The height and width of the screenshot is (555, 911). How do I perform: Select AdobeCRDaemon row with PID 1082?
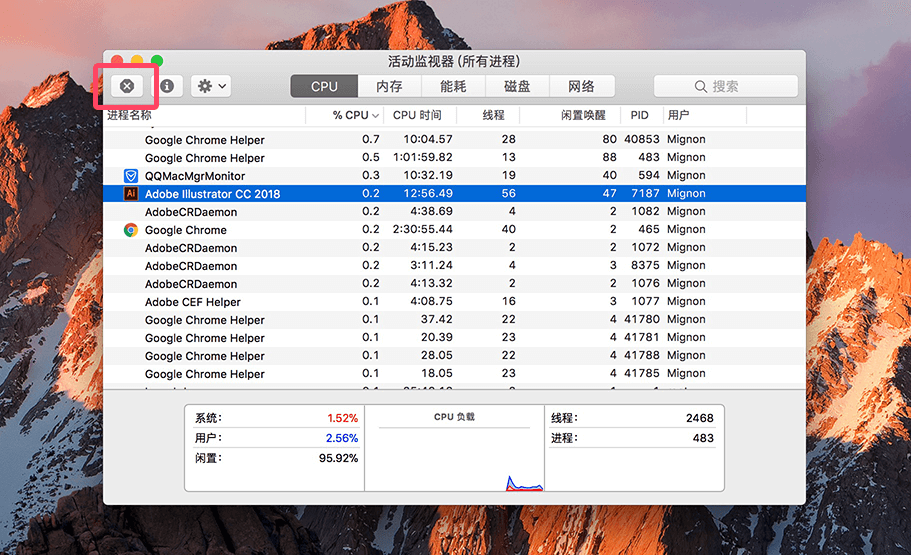[454, 212]
